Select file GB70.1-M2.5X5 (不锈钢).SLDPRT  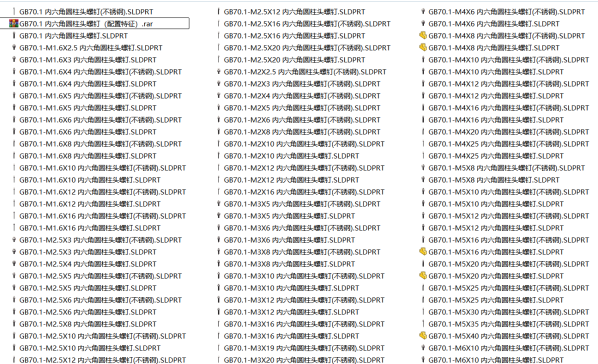tap(101, 276)
